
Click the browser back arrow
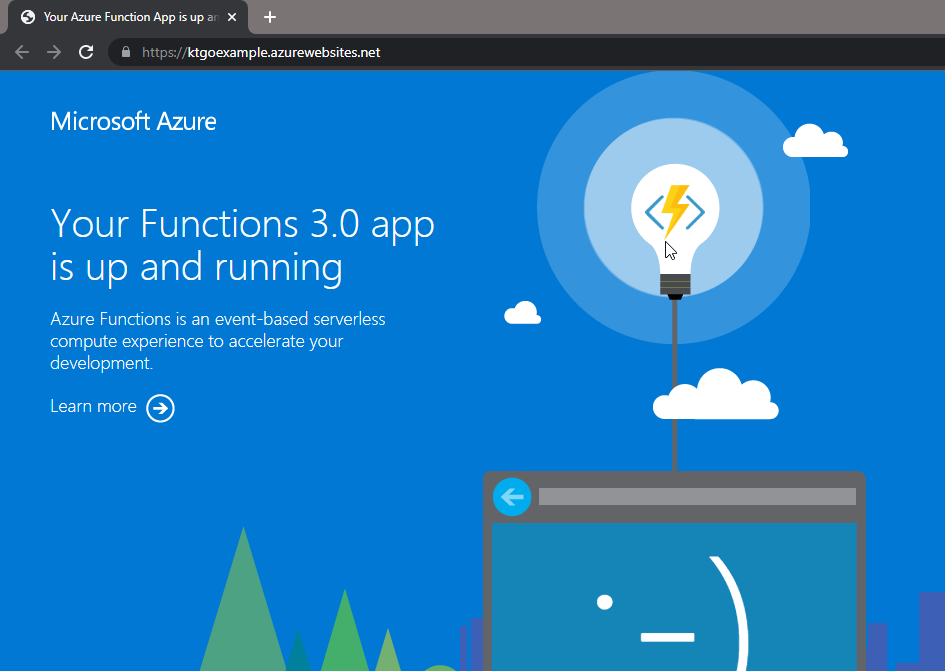(x=22, y=52)
